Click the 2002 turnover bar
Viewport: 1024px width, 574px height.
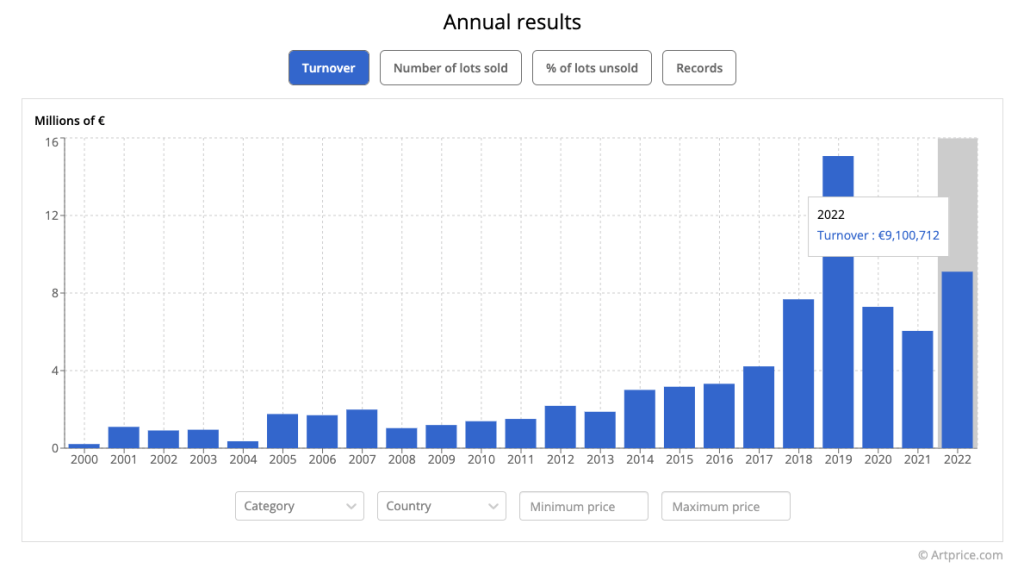tap(163, 439)
